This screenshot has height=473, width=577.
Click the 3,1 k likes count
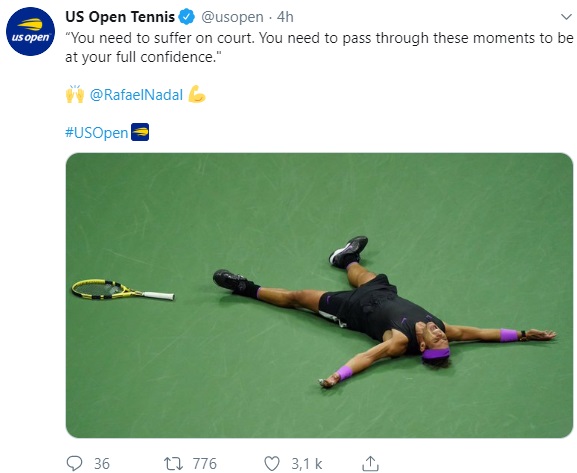307,464
